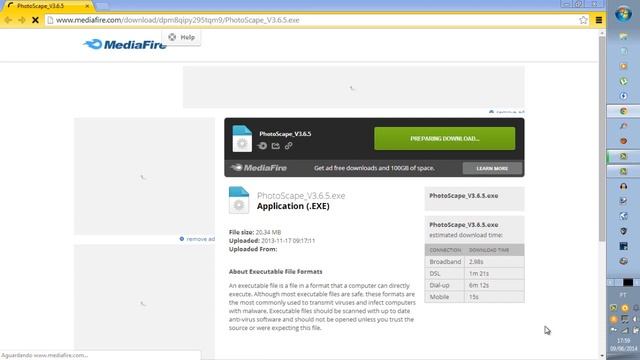
Task: Click the MediaFire logo in the dark promo bar
Action: [259, 168]
